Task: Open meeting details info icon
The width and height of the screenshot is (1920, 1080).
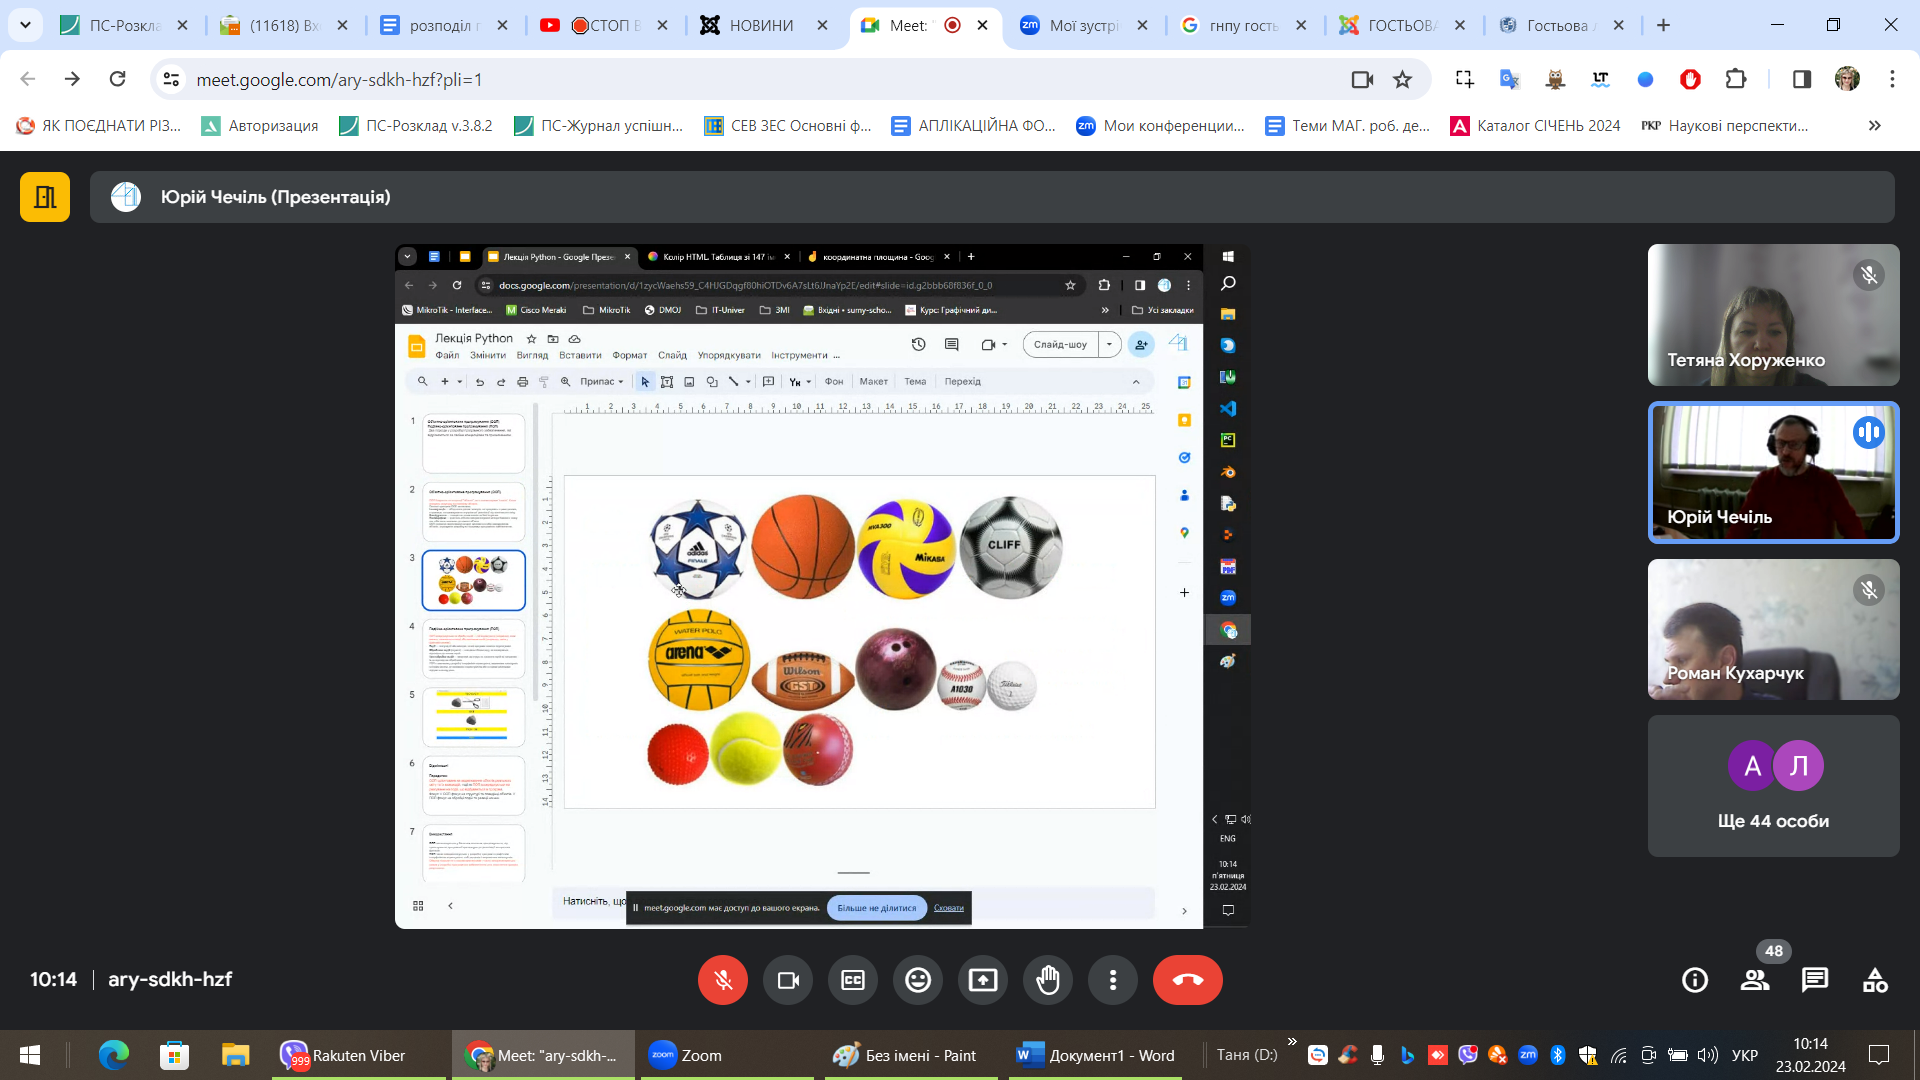Action: point(1695,980)
